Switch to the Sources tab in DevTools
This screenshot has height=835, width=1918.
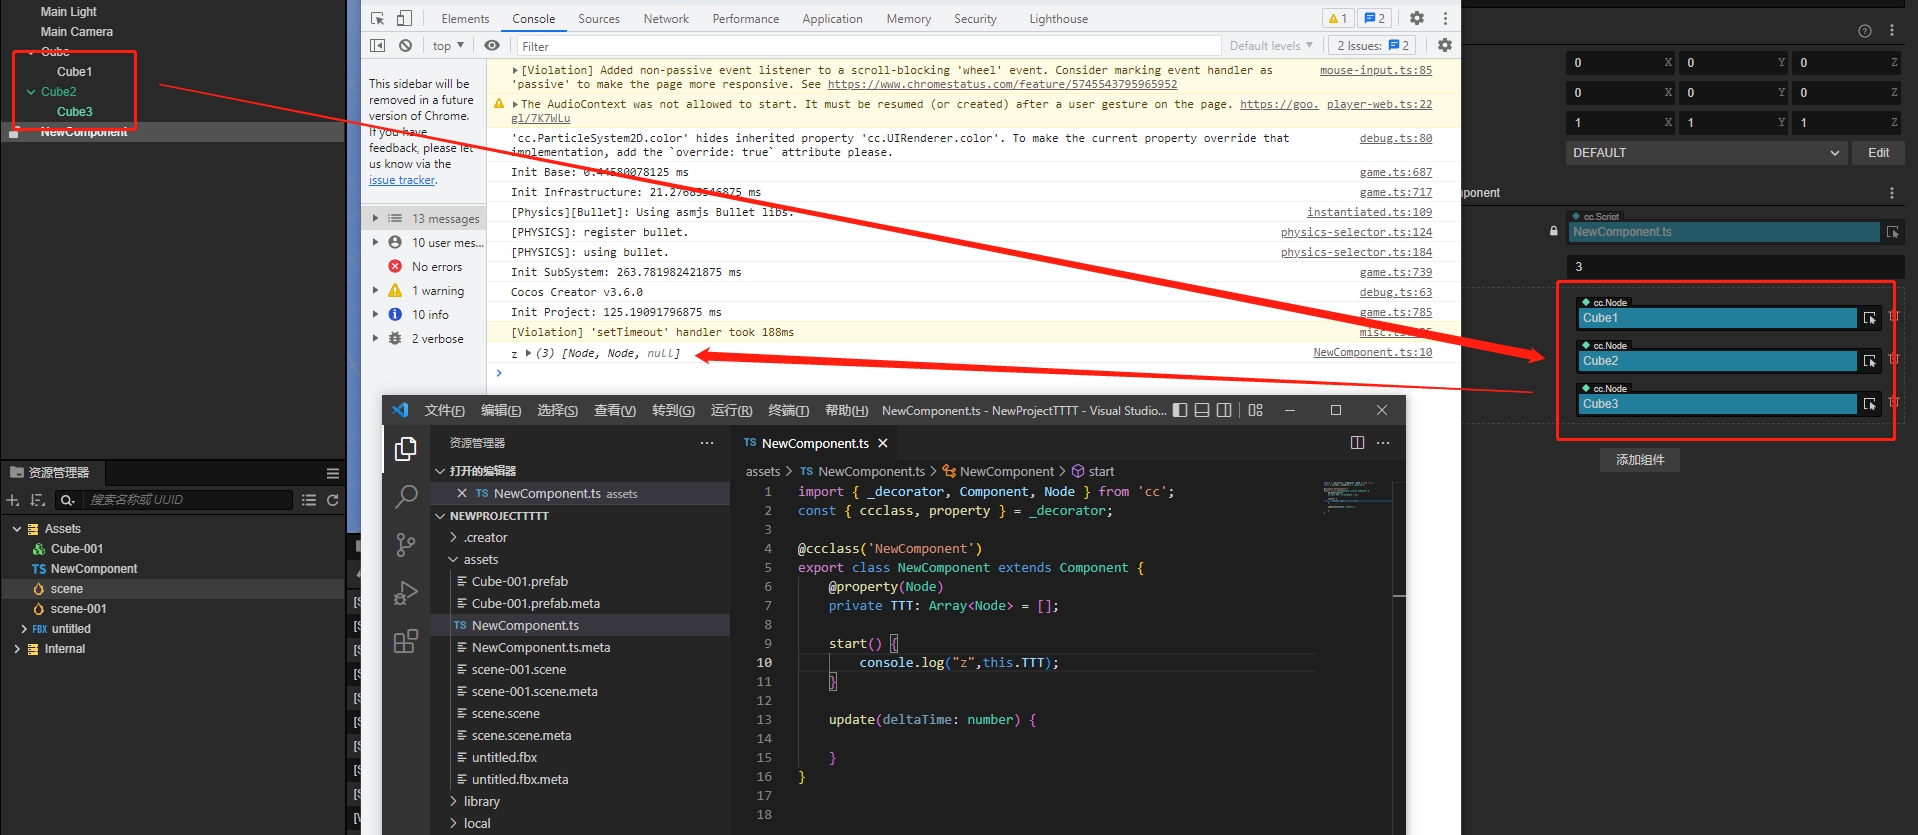click(599, 19)
